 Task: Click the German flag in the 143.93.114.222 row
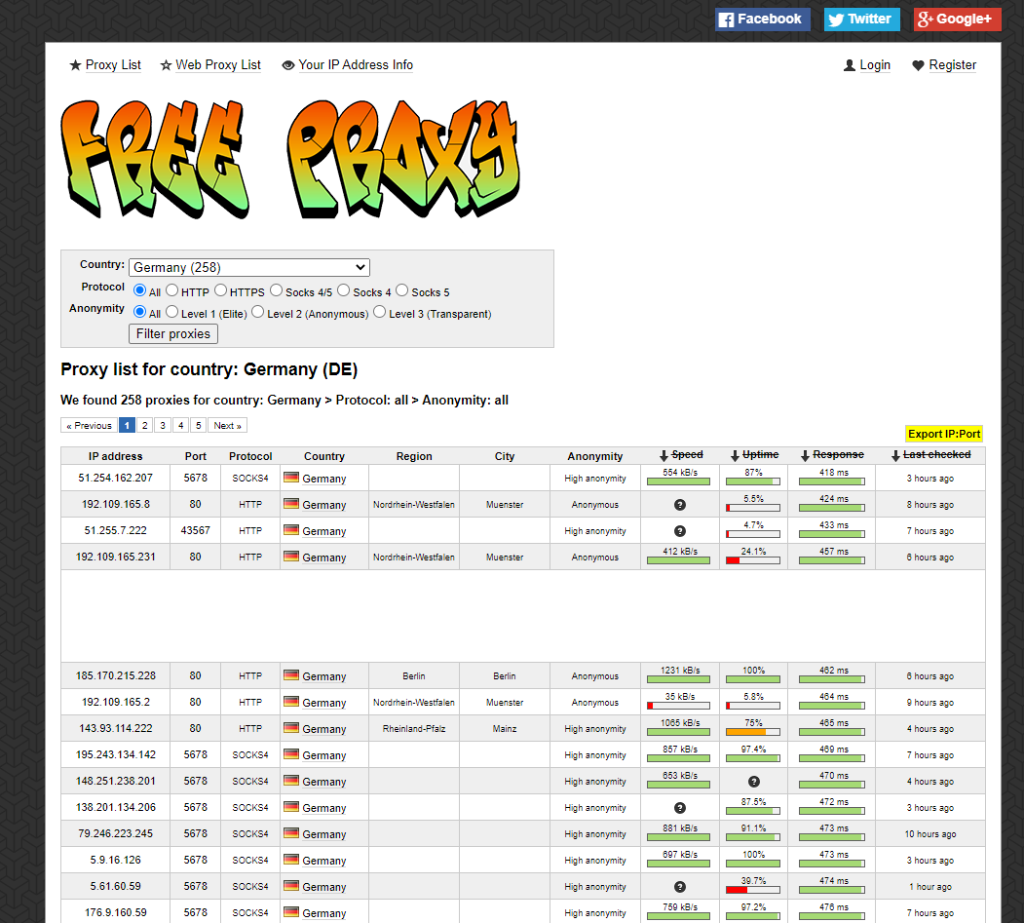pos(291,728)
